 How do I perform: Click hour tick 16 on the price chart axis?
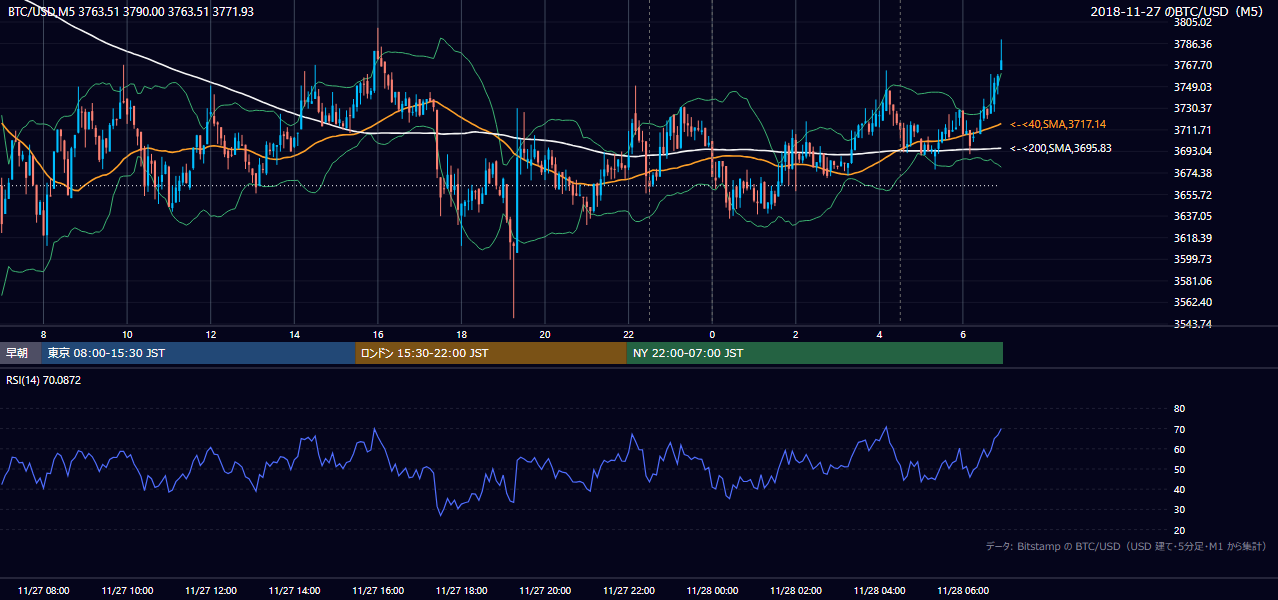(x=378, y=334)
